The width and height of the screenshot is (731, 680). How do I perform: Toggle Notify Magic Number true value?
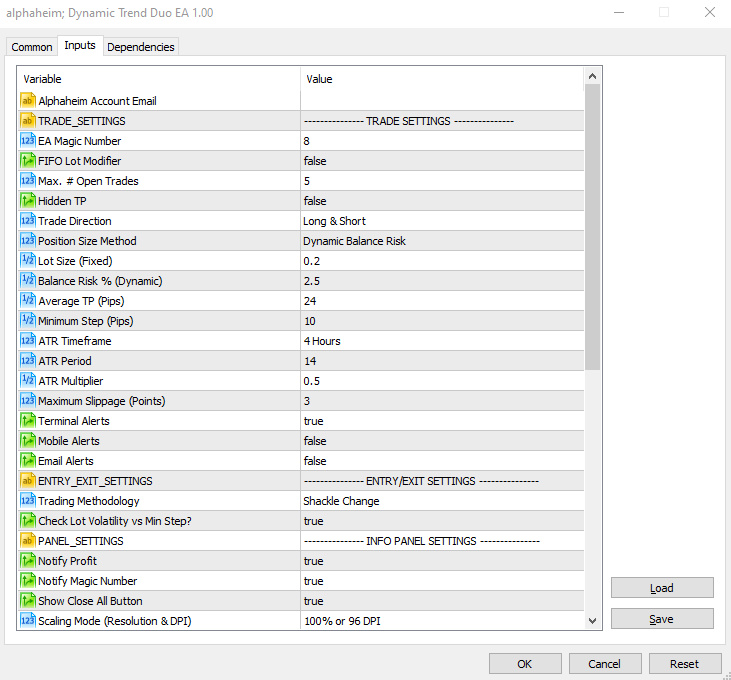pos(442,581)
